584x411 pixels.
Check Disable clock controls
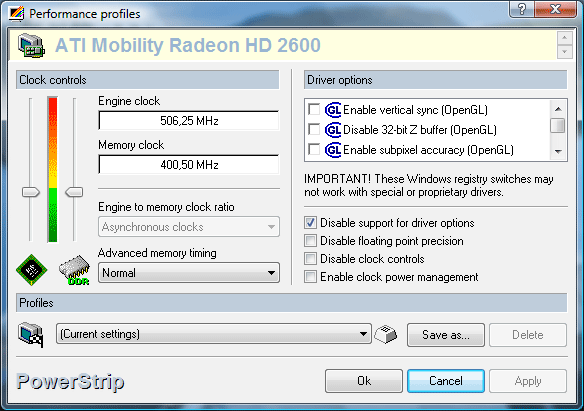(310, 259)
